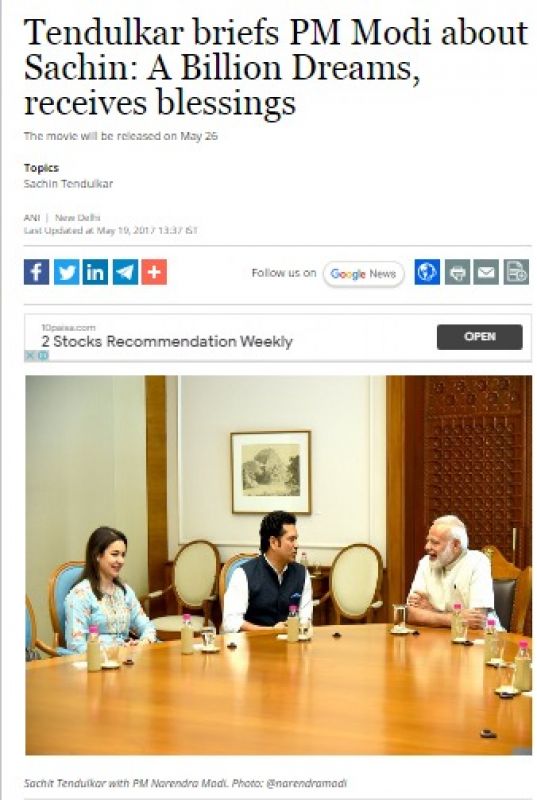Click the article photo of the meeting

[x=278, y=565]
